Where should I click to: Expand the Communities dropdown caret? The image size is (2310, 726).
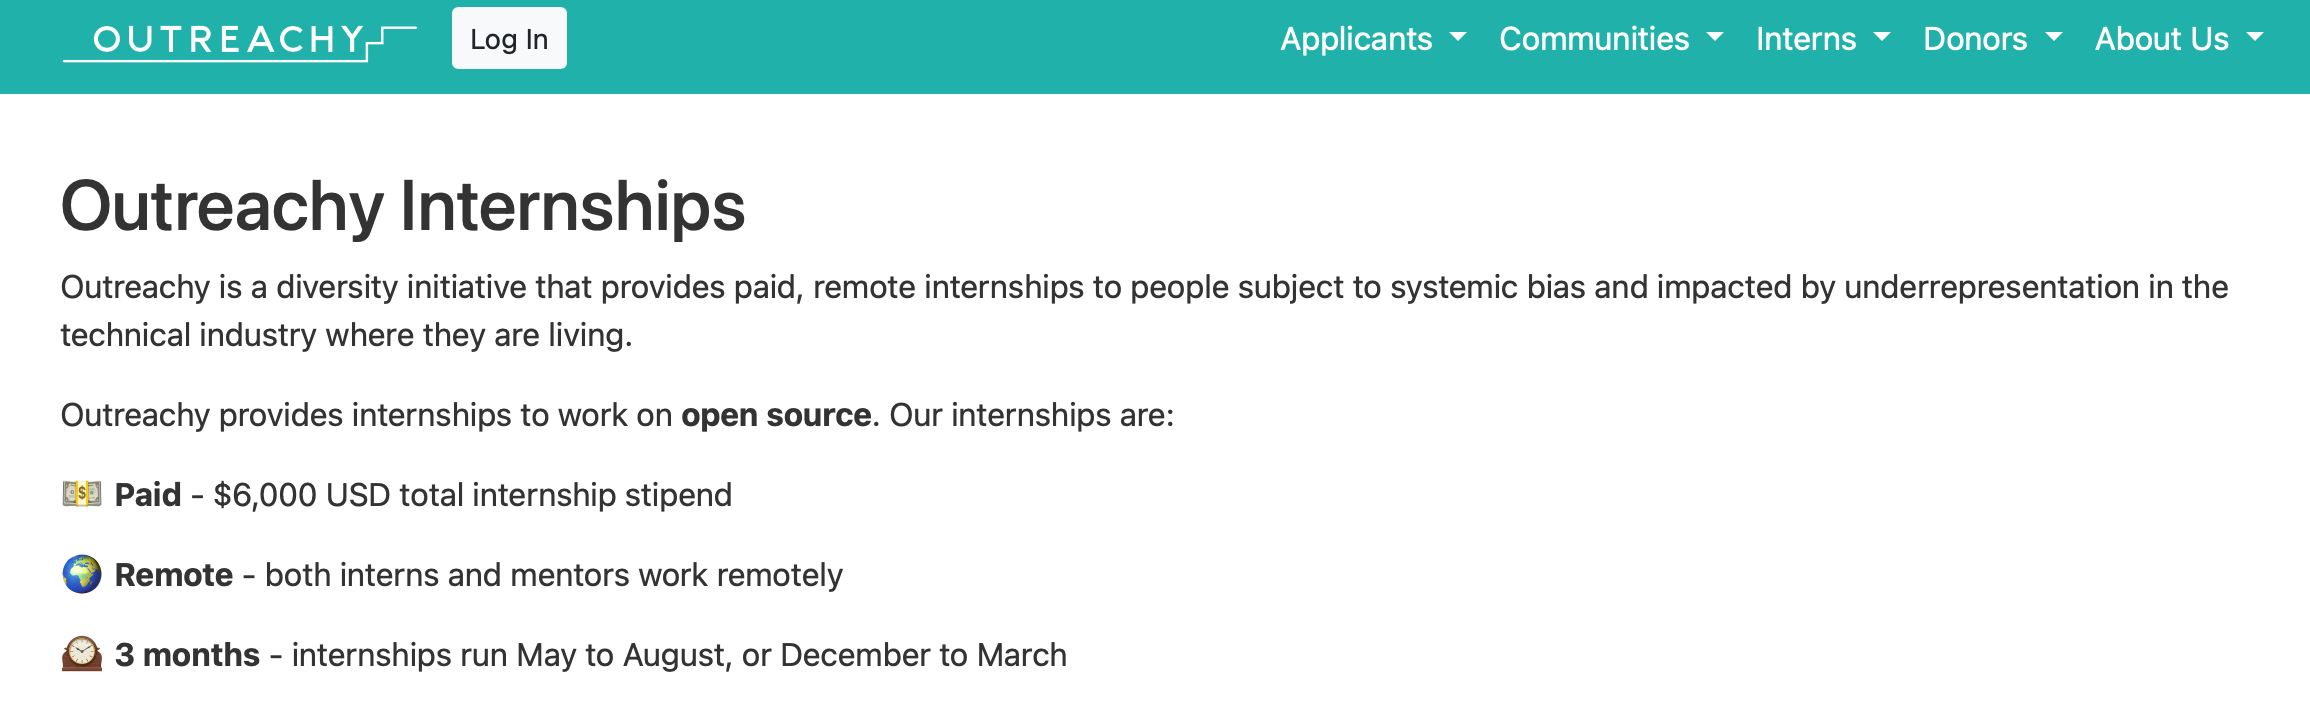point(1715,37)
